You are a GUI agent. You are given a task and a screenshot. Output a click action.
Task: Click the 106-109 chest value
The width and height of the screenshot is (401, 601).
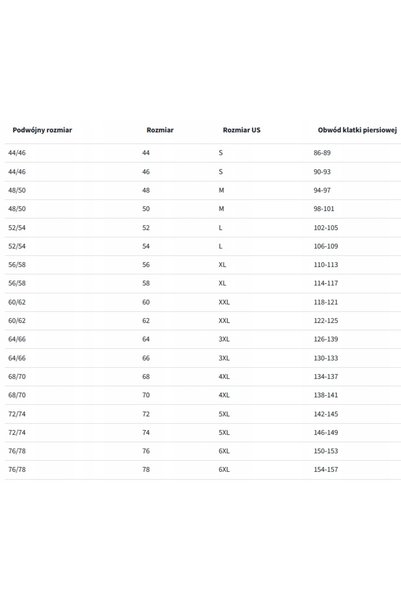tap(326, 246)
